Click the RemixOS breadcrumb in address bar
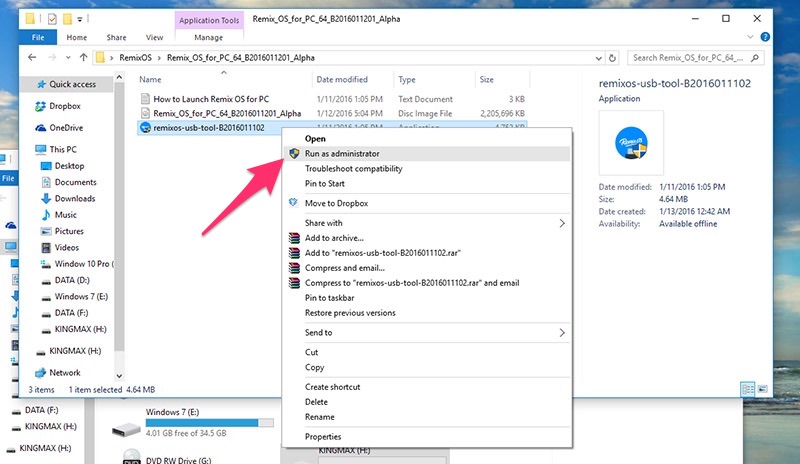The image size is (800, 464). coord(135,58)
